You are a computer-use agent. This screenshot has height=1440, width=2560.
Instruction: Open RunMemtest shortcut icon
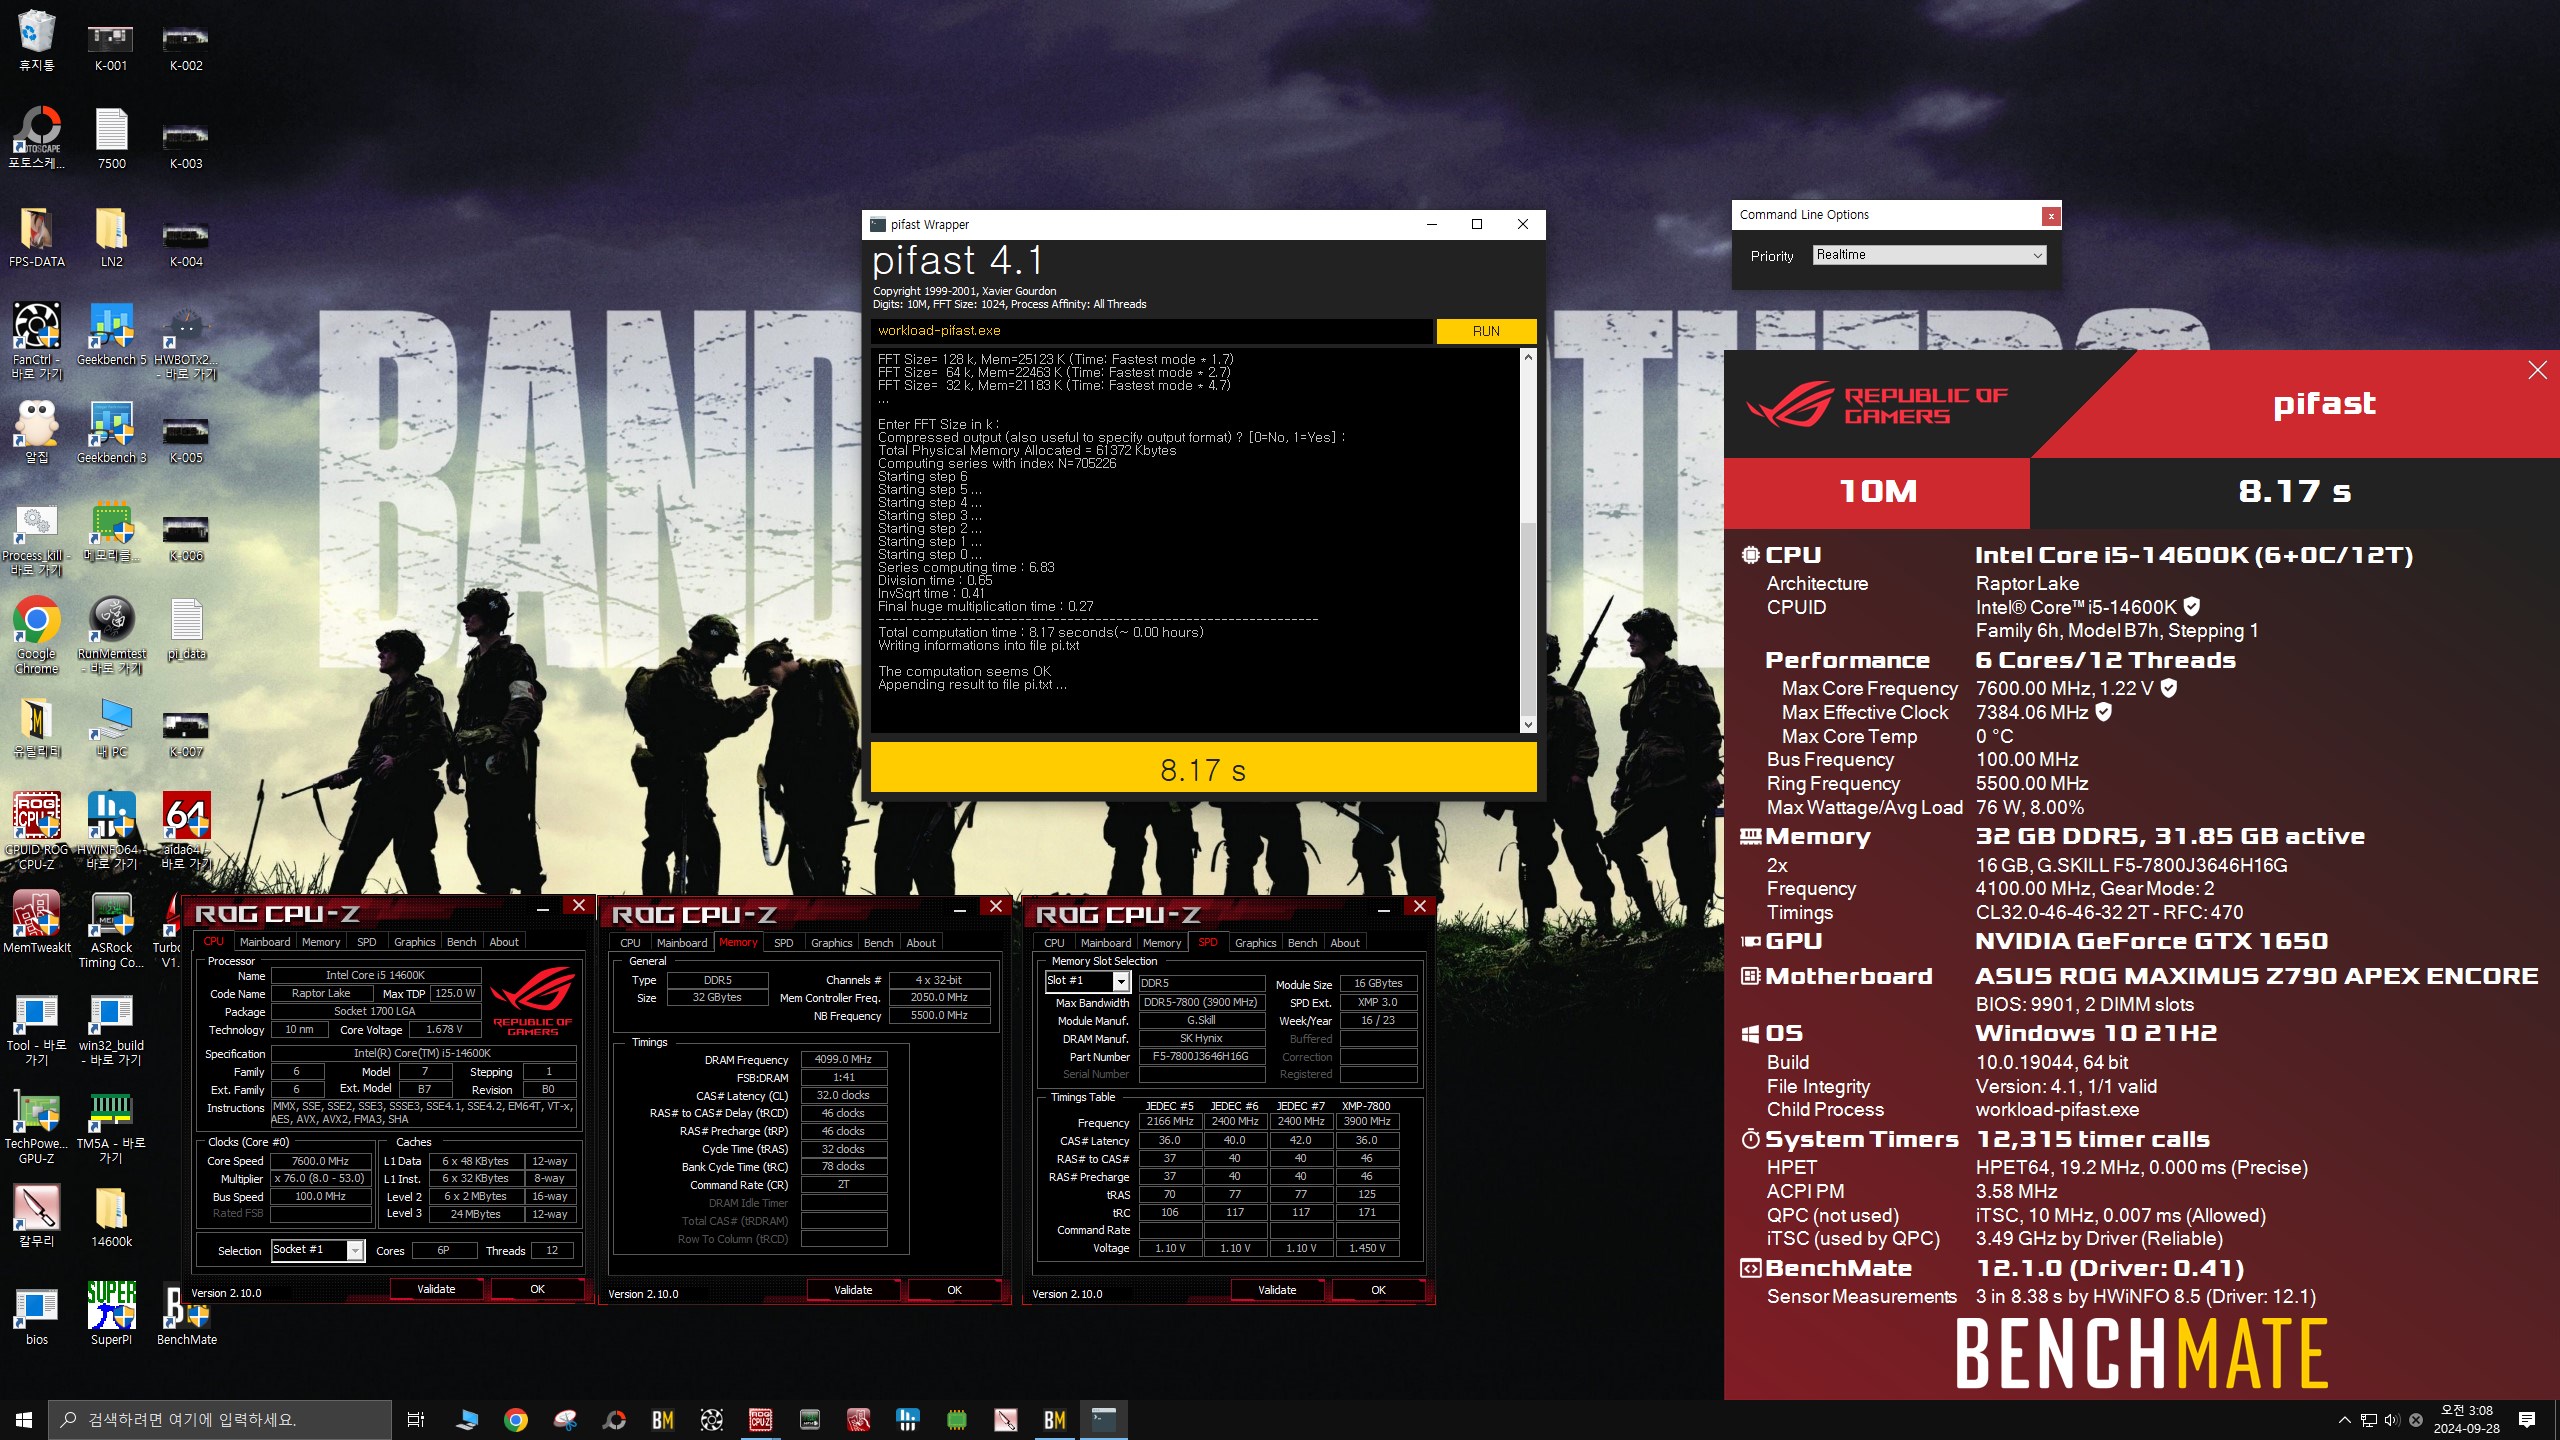point(111,636)
